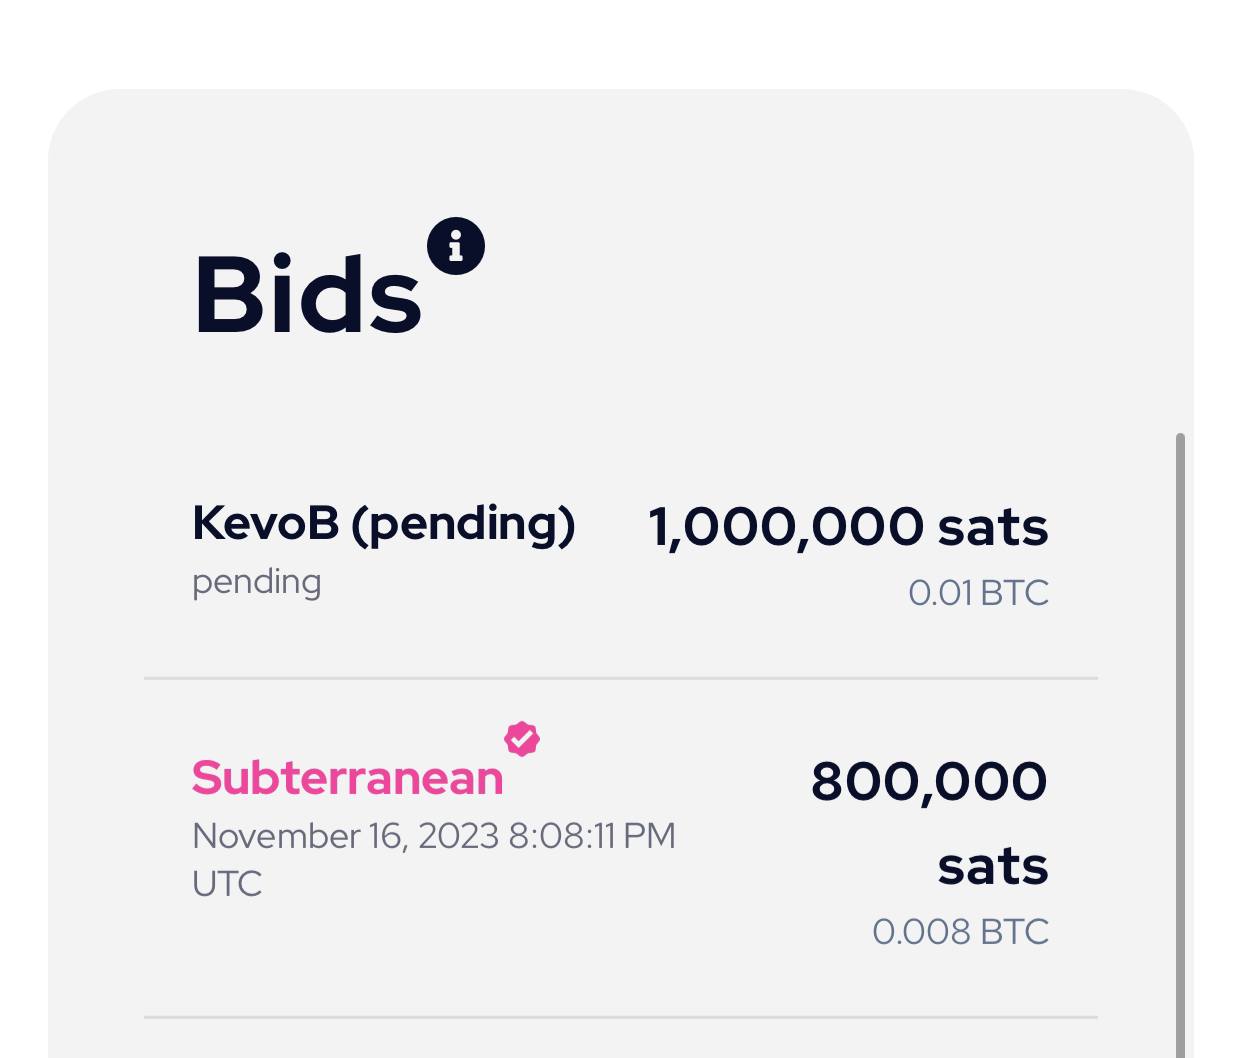
Task: Select the KevoB (pending) bidder name
Action: [x=384, y=524]
